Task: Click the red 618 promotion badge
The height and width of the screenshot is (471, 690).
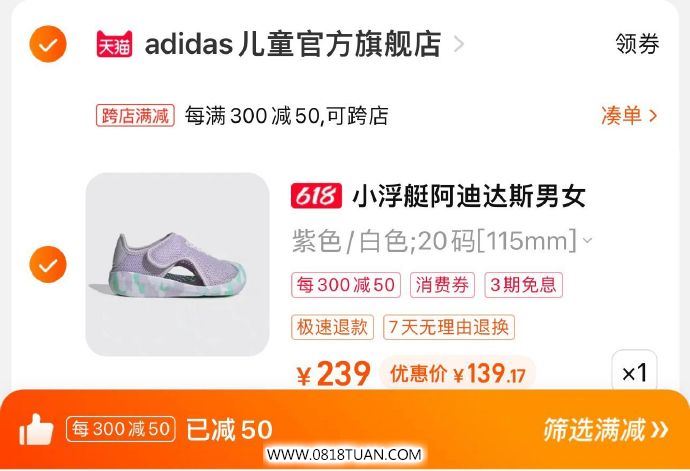Action: [x=316, y=195]
